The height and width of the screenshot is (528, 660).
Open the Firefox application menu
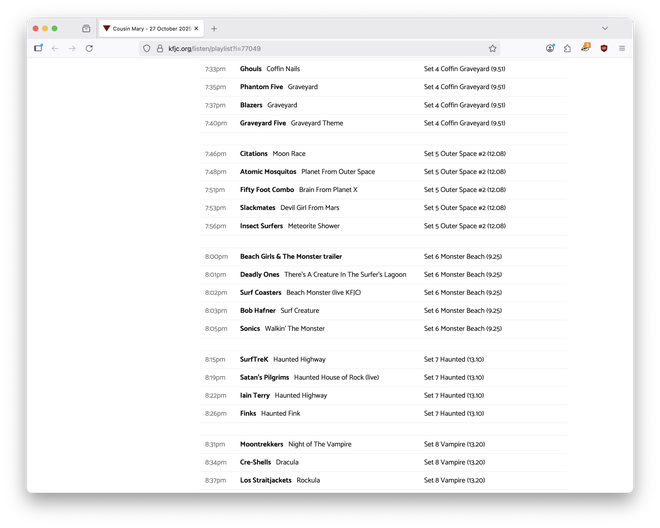[621, 48]
